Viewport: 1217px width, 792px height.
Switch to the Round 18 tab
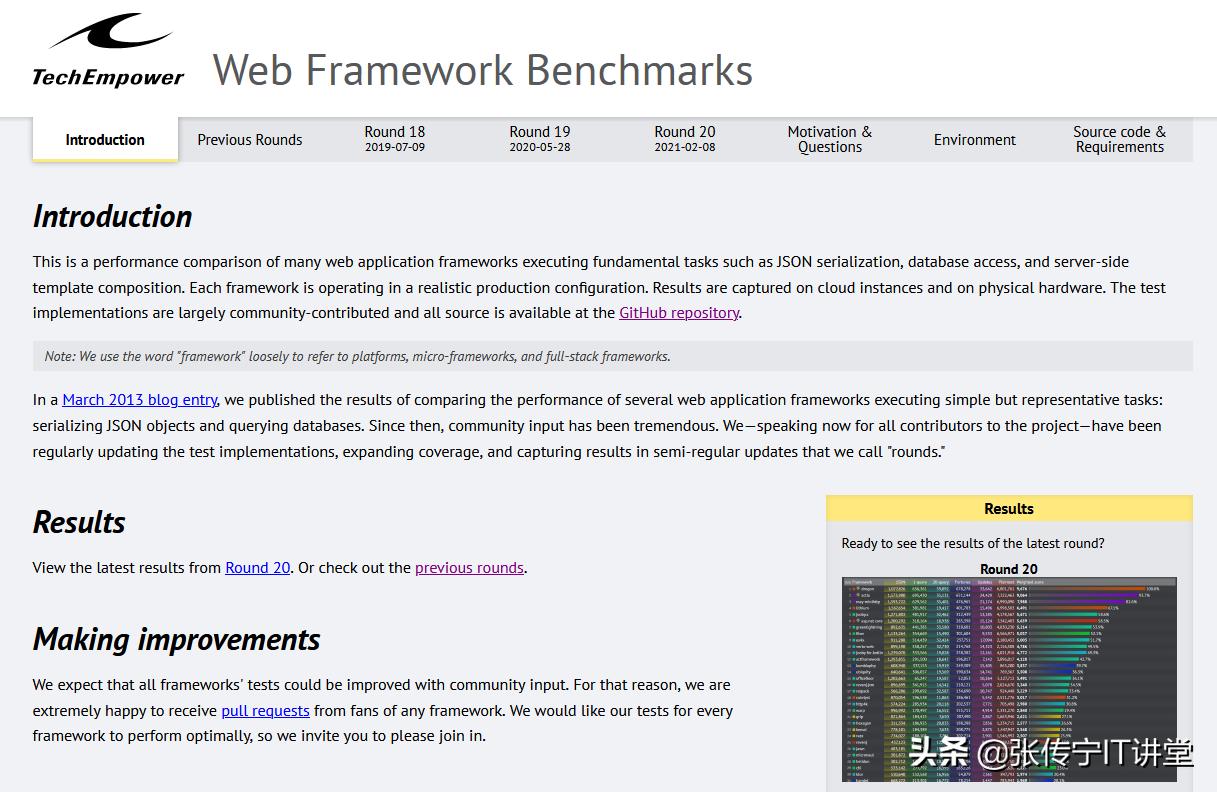click(x=394, y=139)
